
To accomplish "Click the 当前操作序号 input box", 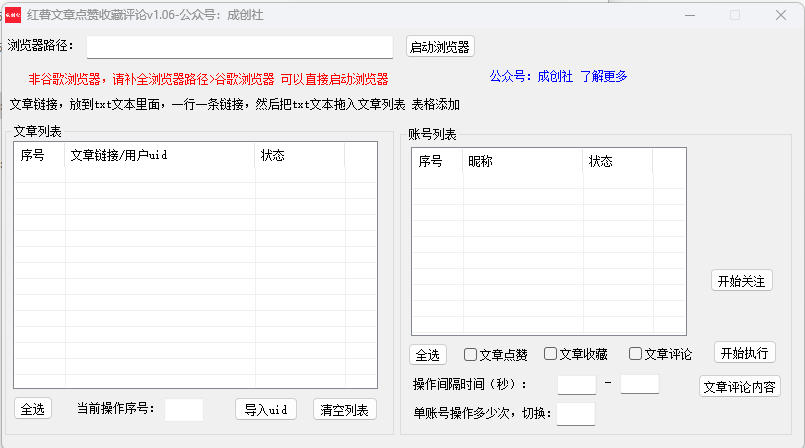I will click(184, 409).
